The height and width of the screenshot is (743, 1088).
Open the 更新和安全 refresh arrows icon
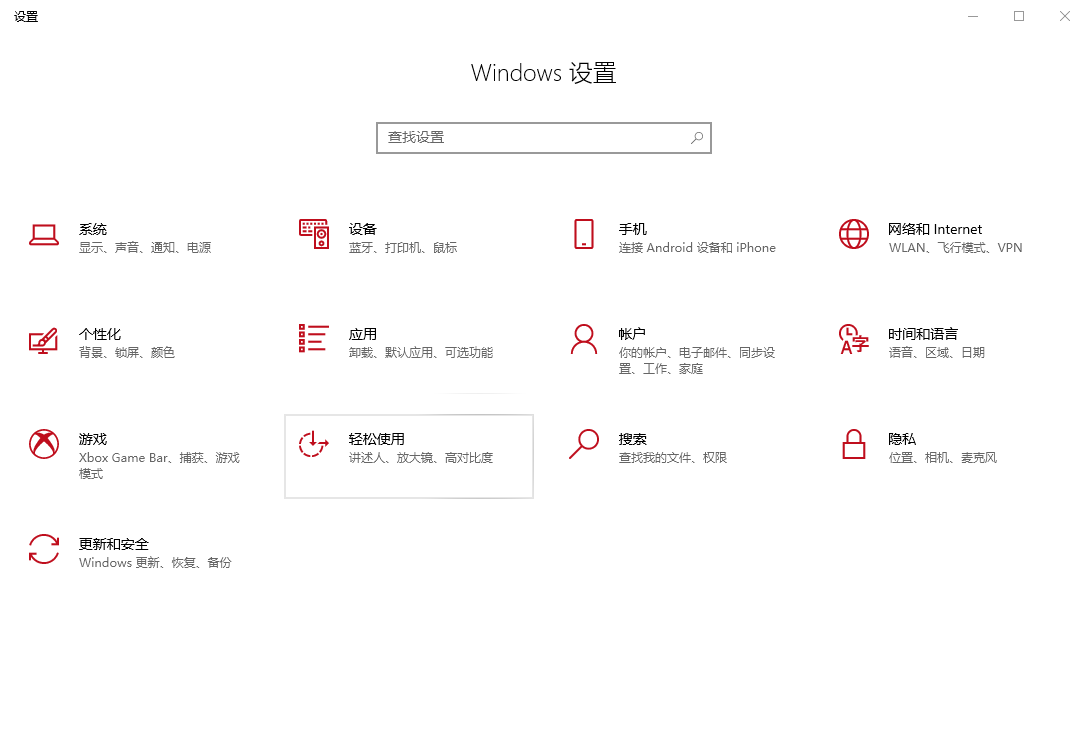44,549
